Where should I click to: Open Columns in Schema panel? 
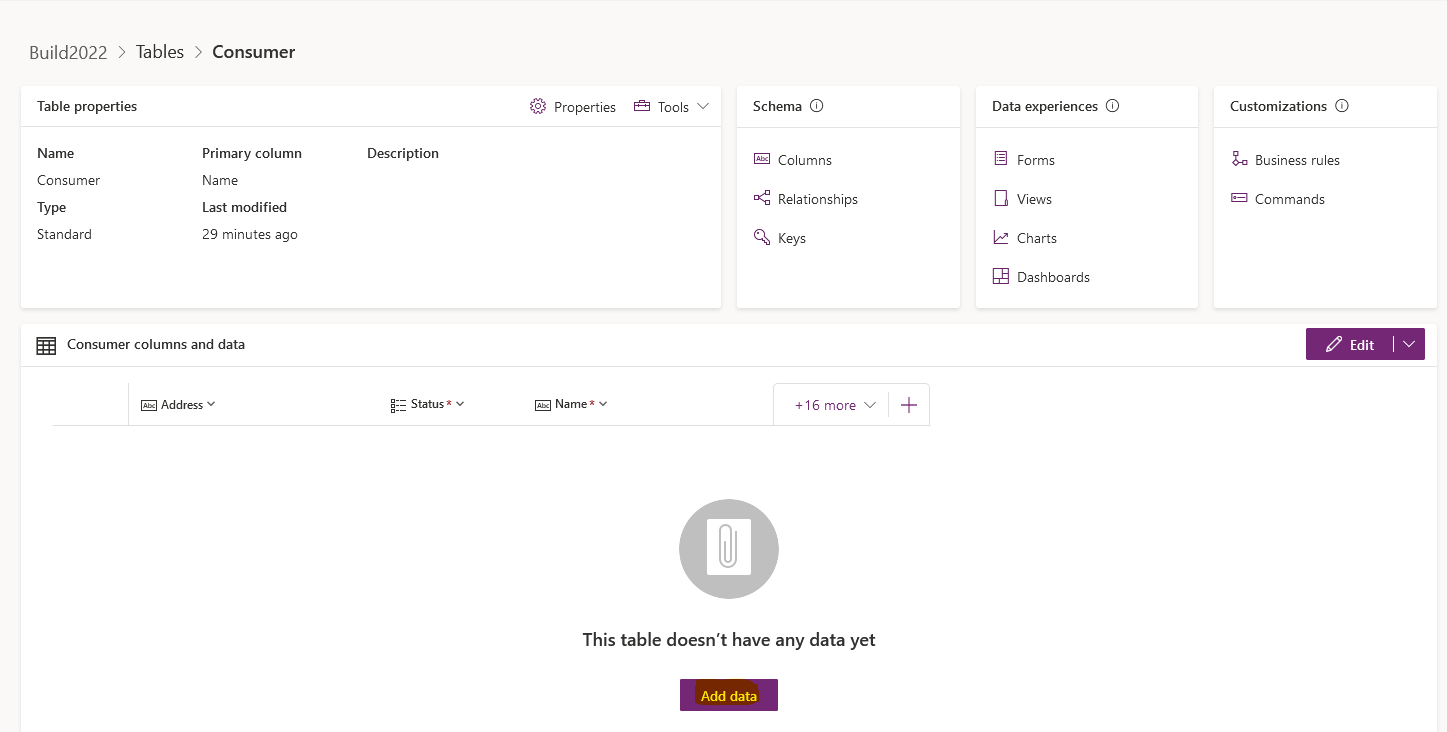point(804,160)
